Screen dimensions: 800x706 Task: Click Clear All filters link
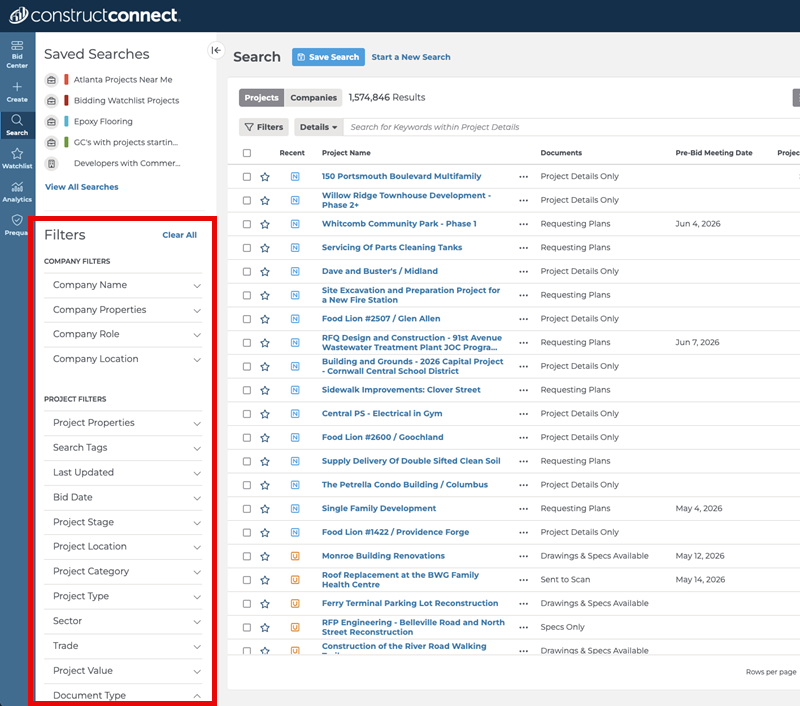pos(180,235)
